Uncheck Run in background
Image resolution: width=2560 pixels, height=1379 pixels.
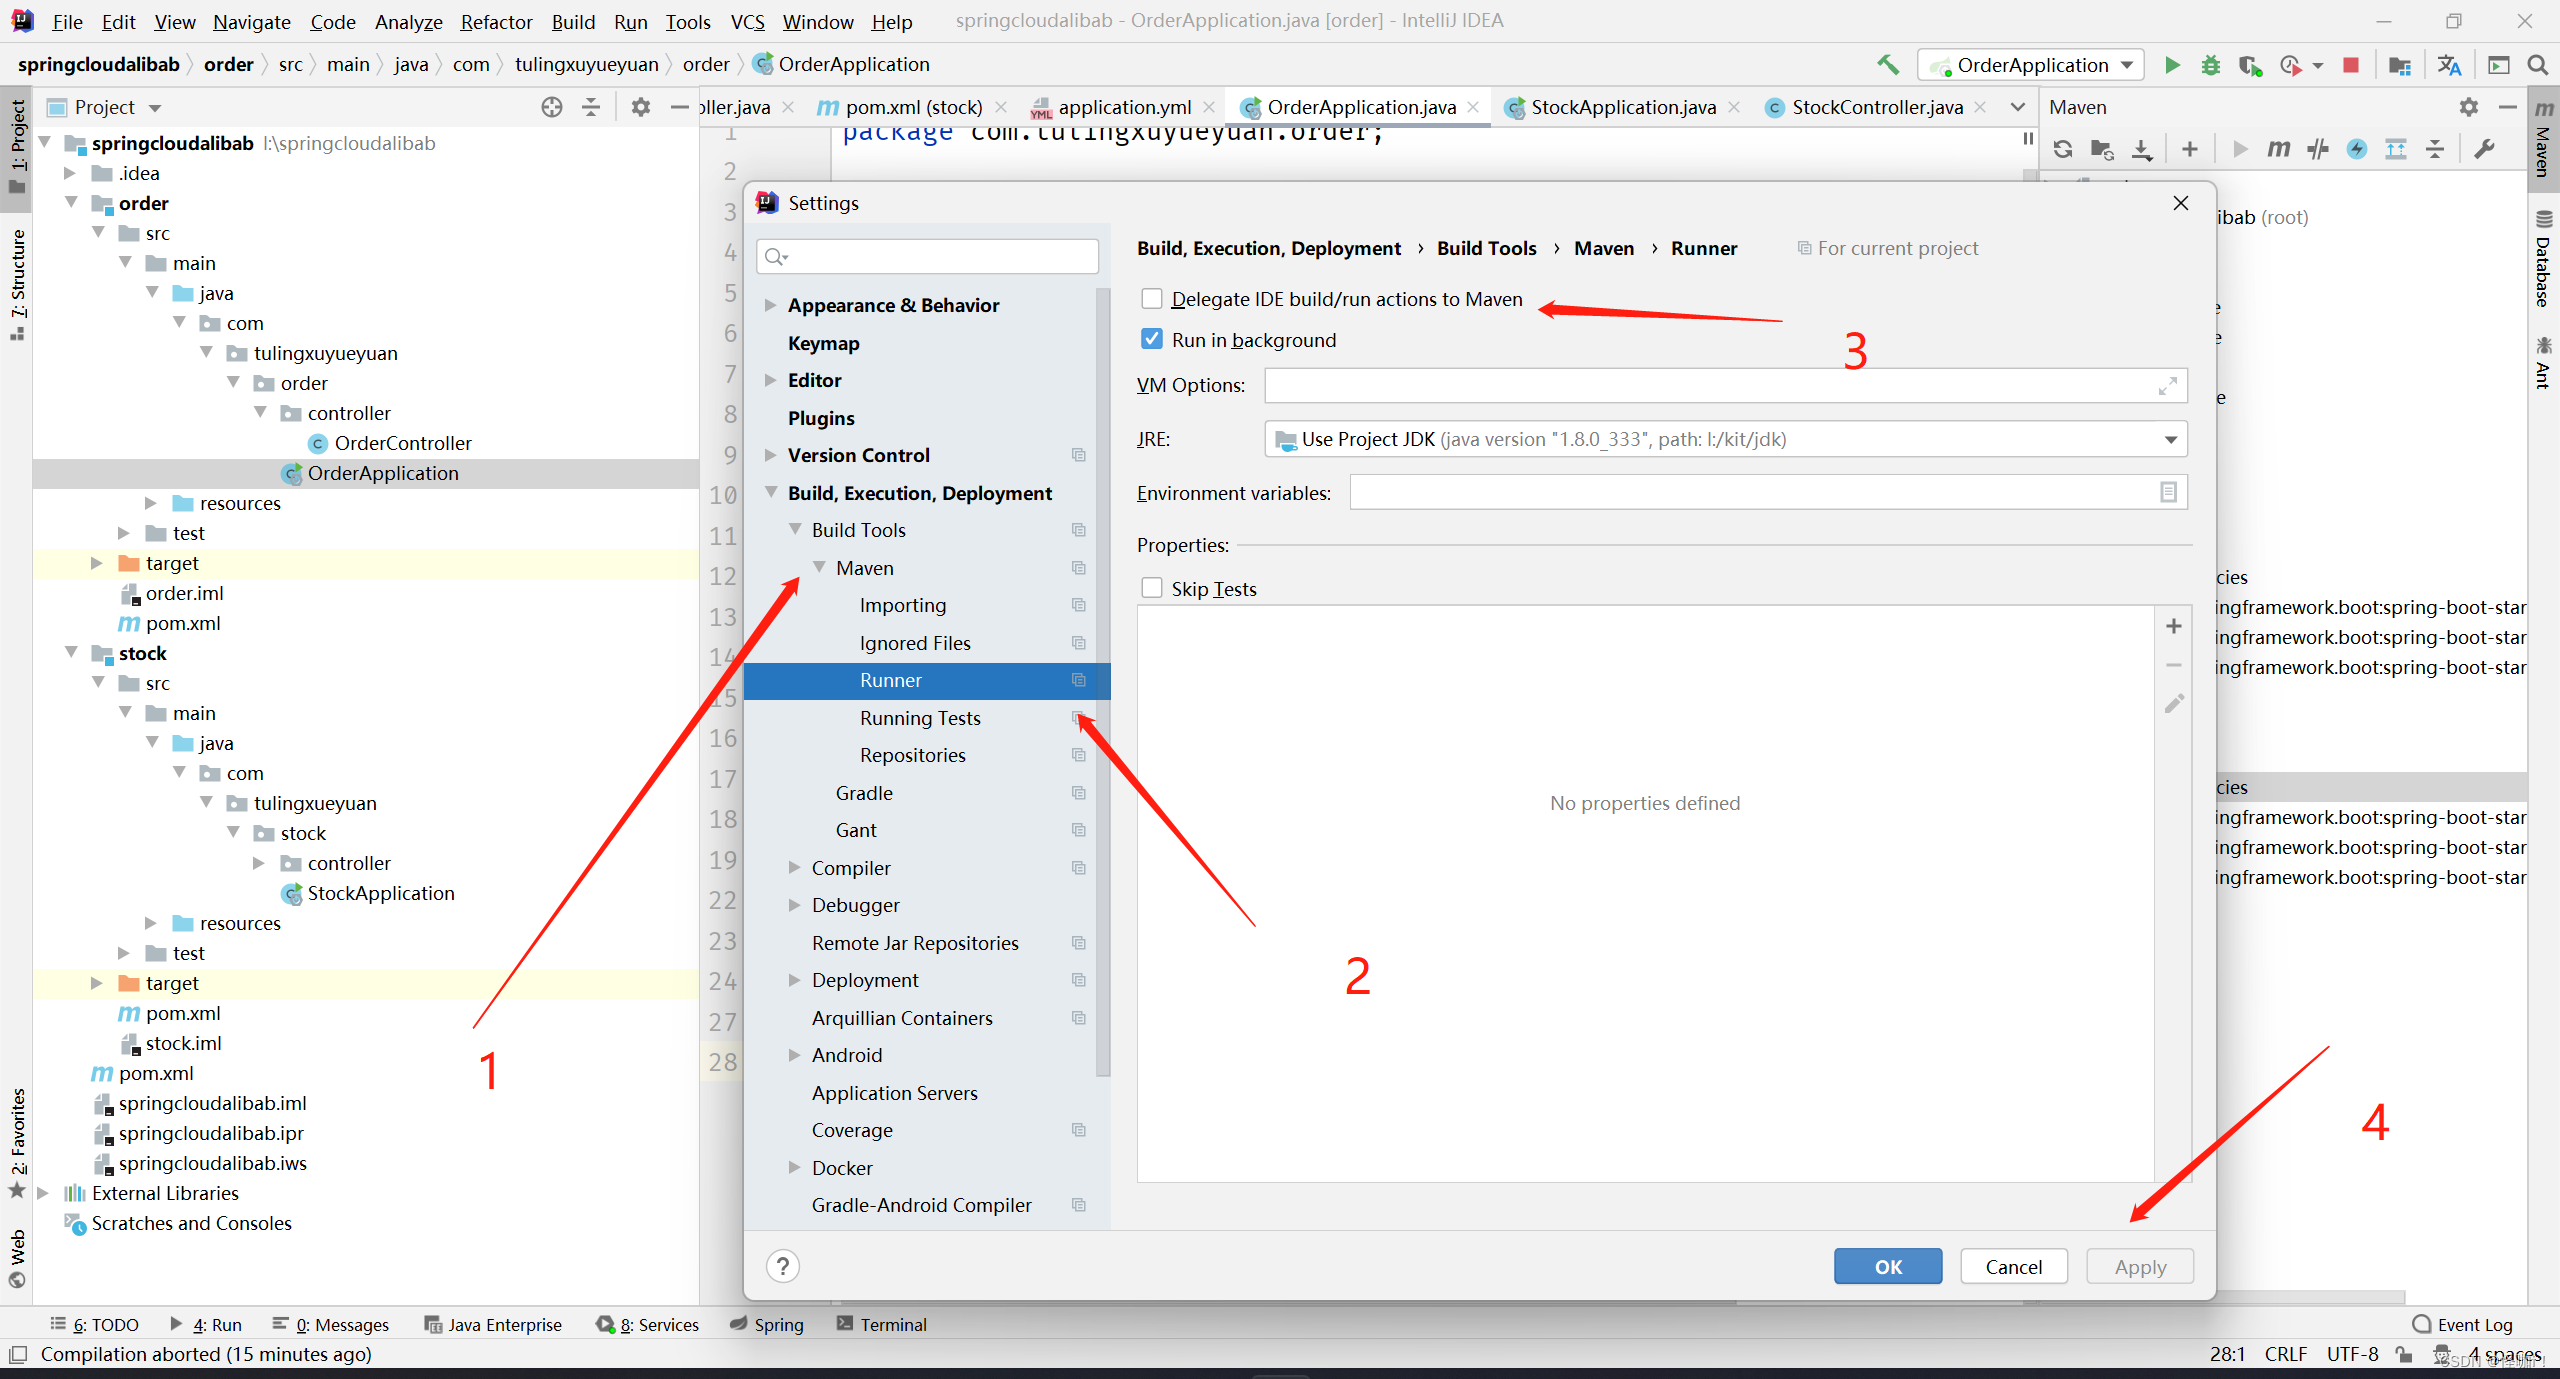1152,340
